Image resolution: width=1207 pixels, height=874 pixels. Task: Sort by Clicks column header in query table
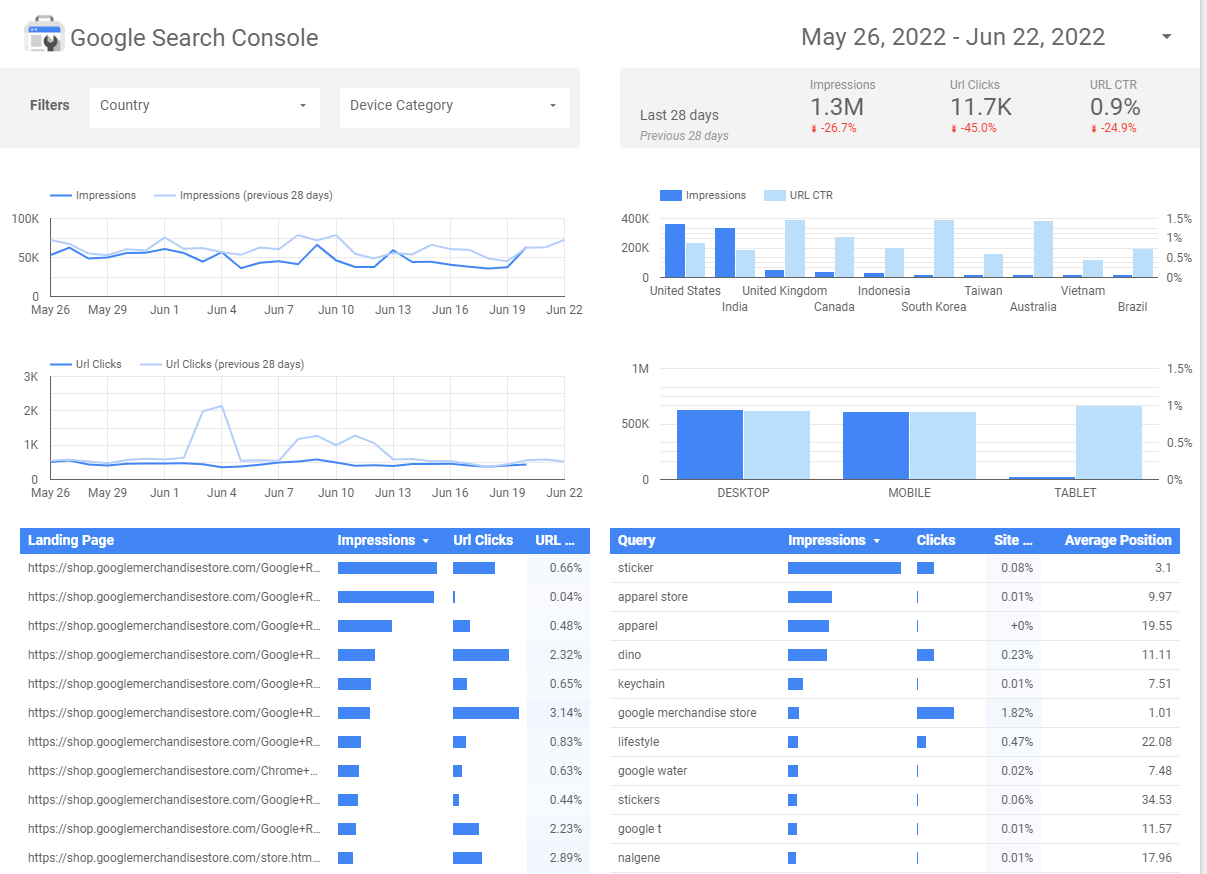(936, 540)
